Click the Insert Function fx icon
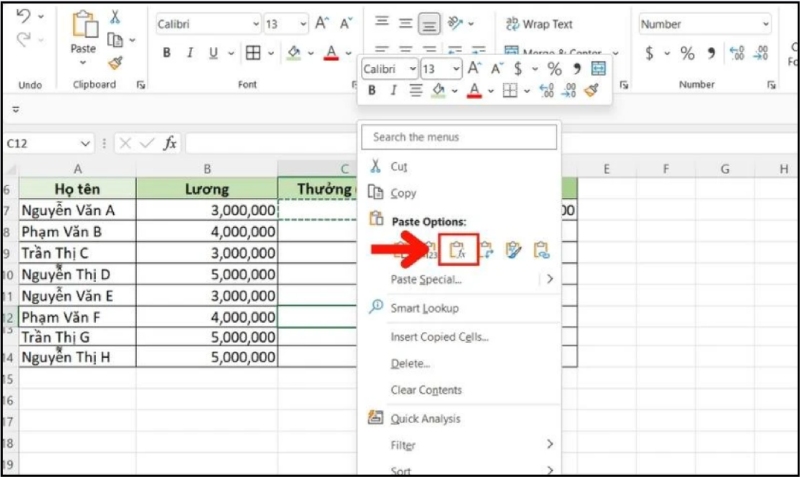The width and height of the screenshot is (800, 477). pos(171,143)
